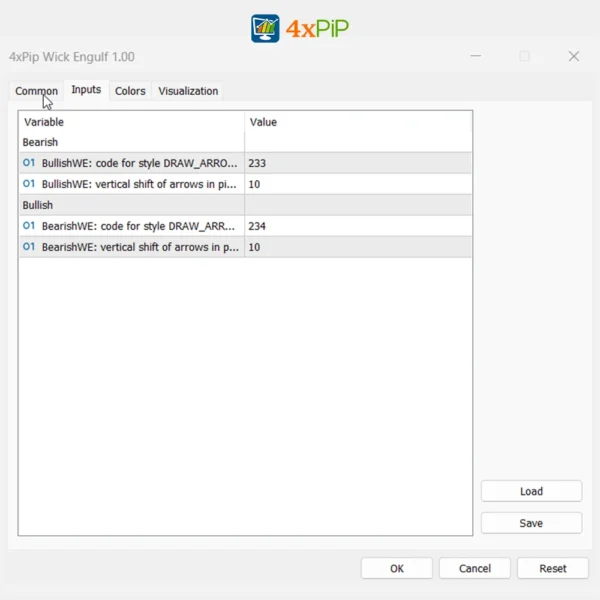Click the integer icon beside BearishWE code row
The height and width of the screenshot is (600, 600).
(29, 226)
